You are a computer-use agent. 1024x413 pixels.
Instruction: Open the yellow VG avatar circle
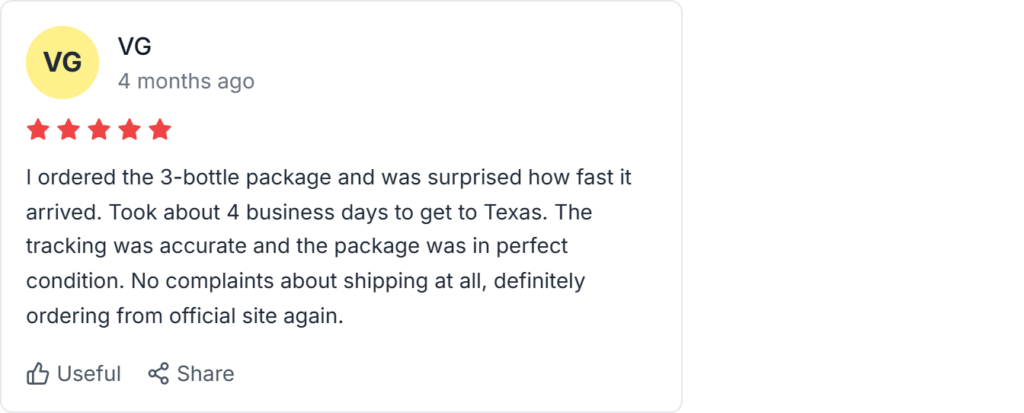pyautogui.click(x=62, y=62)
